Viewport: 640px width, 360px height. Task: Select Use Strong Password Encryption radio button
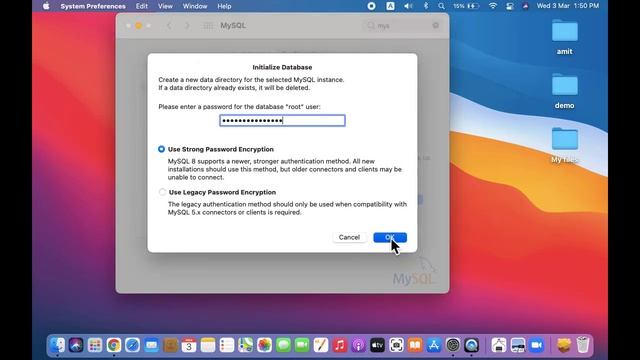click(x=162, y=149)
